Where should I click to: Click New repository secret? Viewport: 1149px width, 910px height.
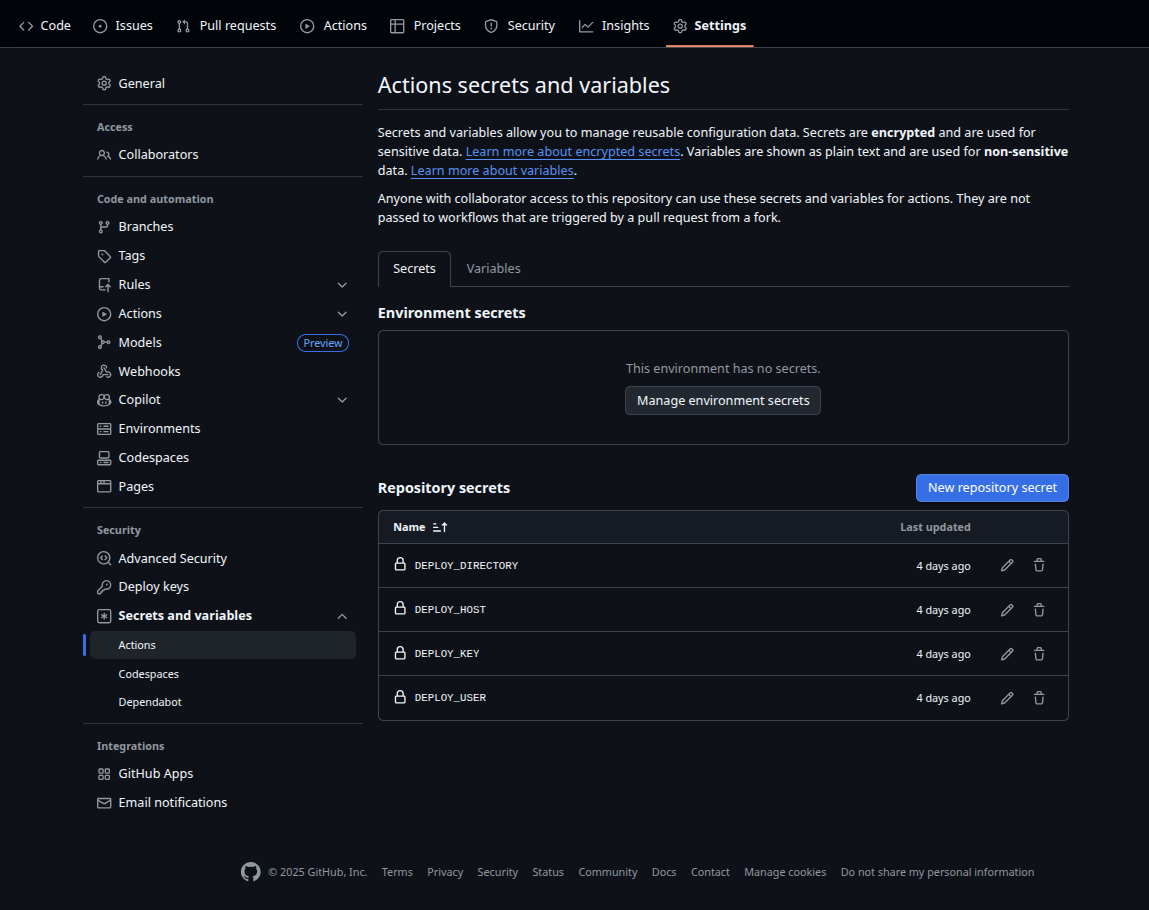(991, 487)
